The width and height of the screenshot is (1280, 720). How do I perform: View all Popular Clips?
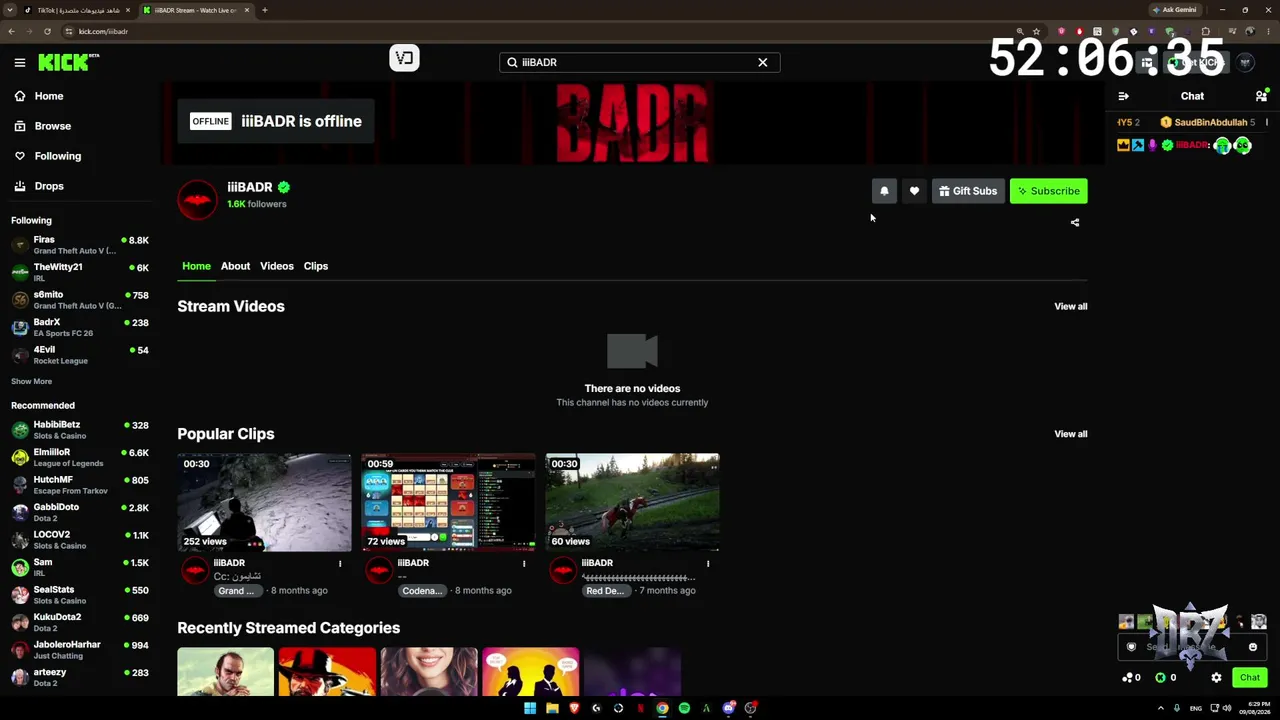(x=1070, y=434)
